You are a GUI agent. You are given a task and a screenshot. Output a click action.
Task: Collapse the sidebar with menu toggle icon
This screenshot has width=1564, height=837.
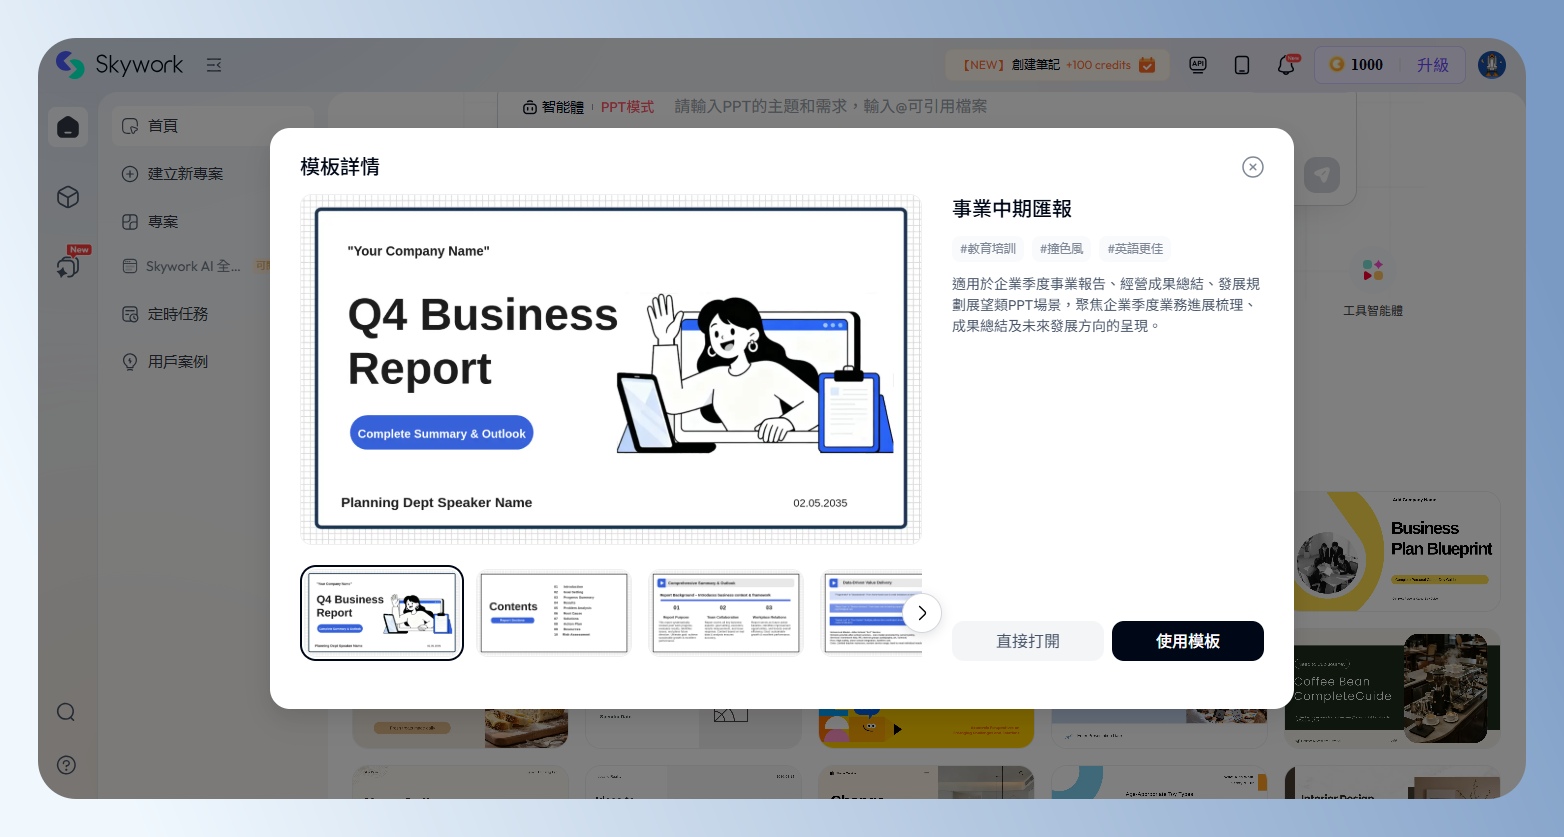coord(214,65)
